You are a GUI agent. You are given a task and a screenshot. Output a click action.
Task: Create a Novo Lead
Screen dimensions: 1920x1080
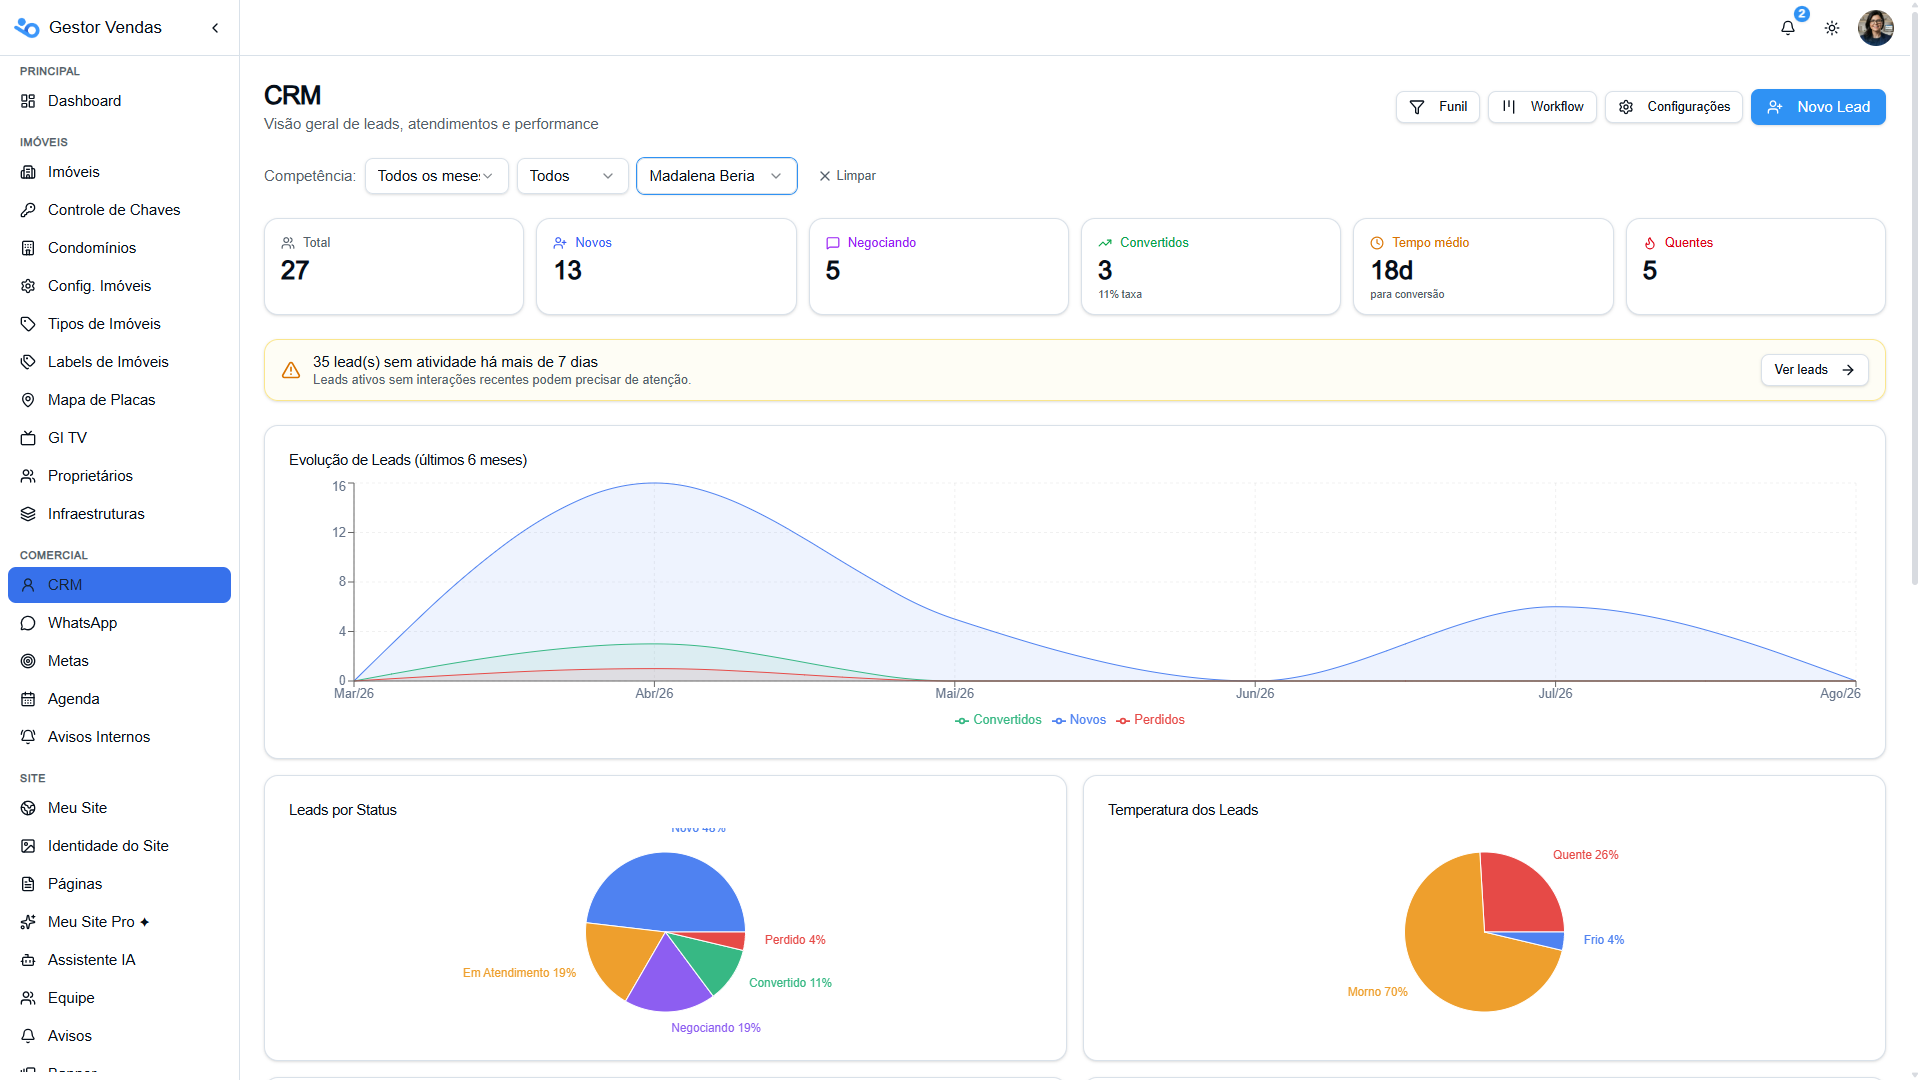pos(1818,107)
